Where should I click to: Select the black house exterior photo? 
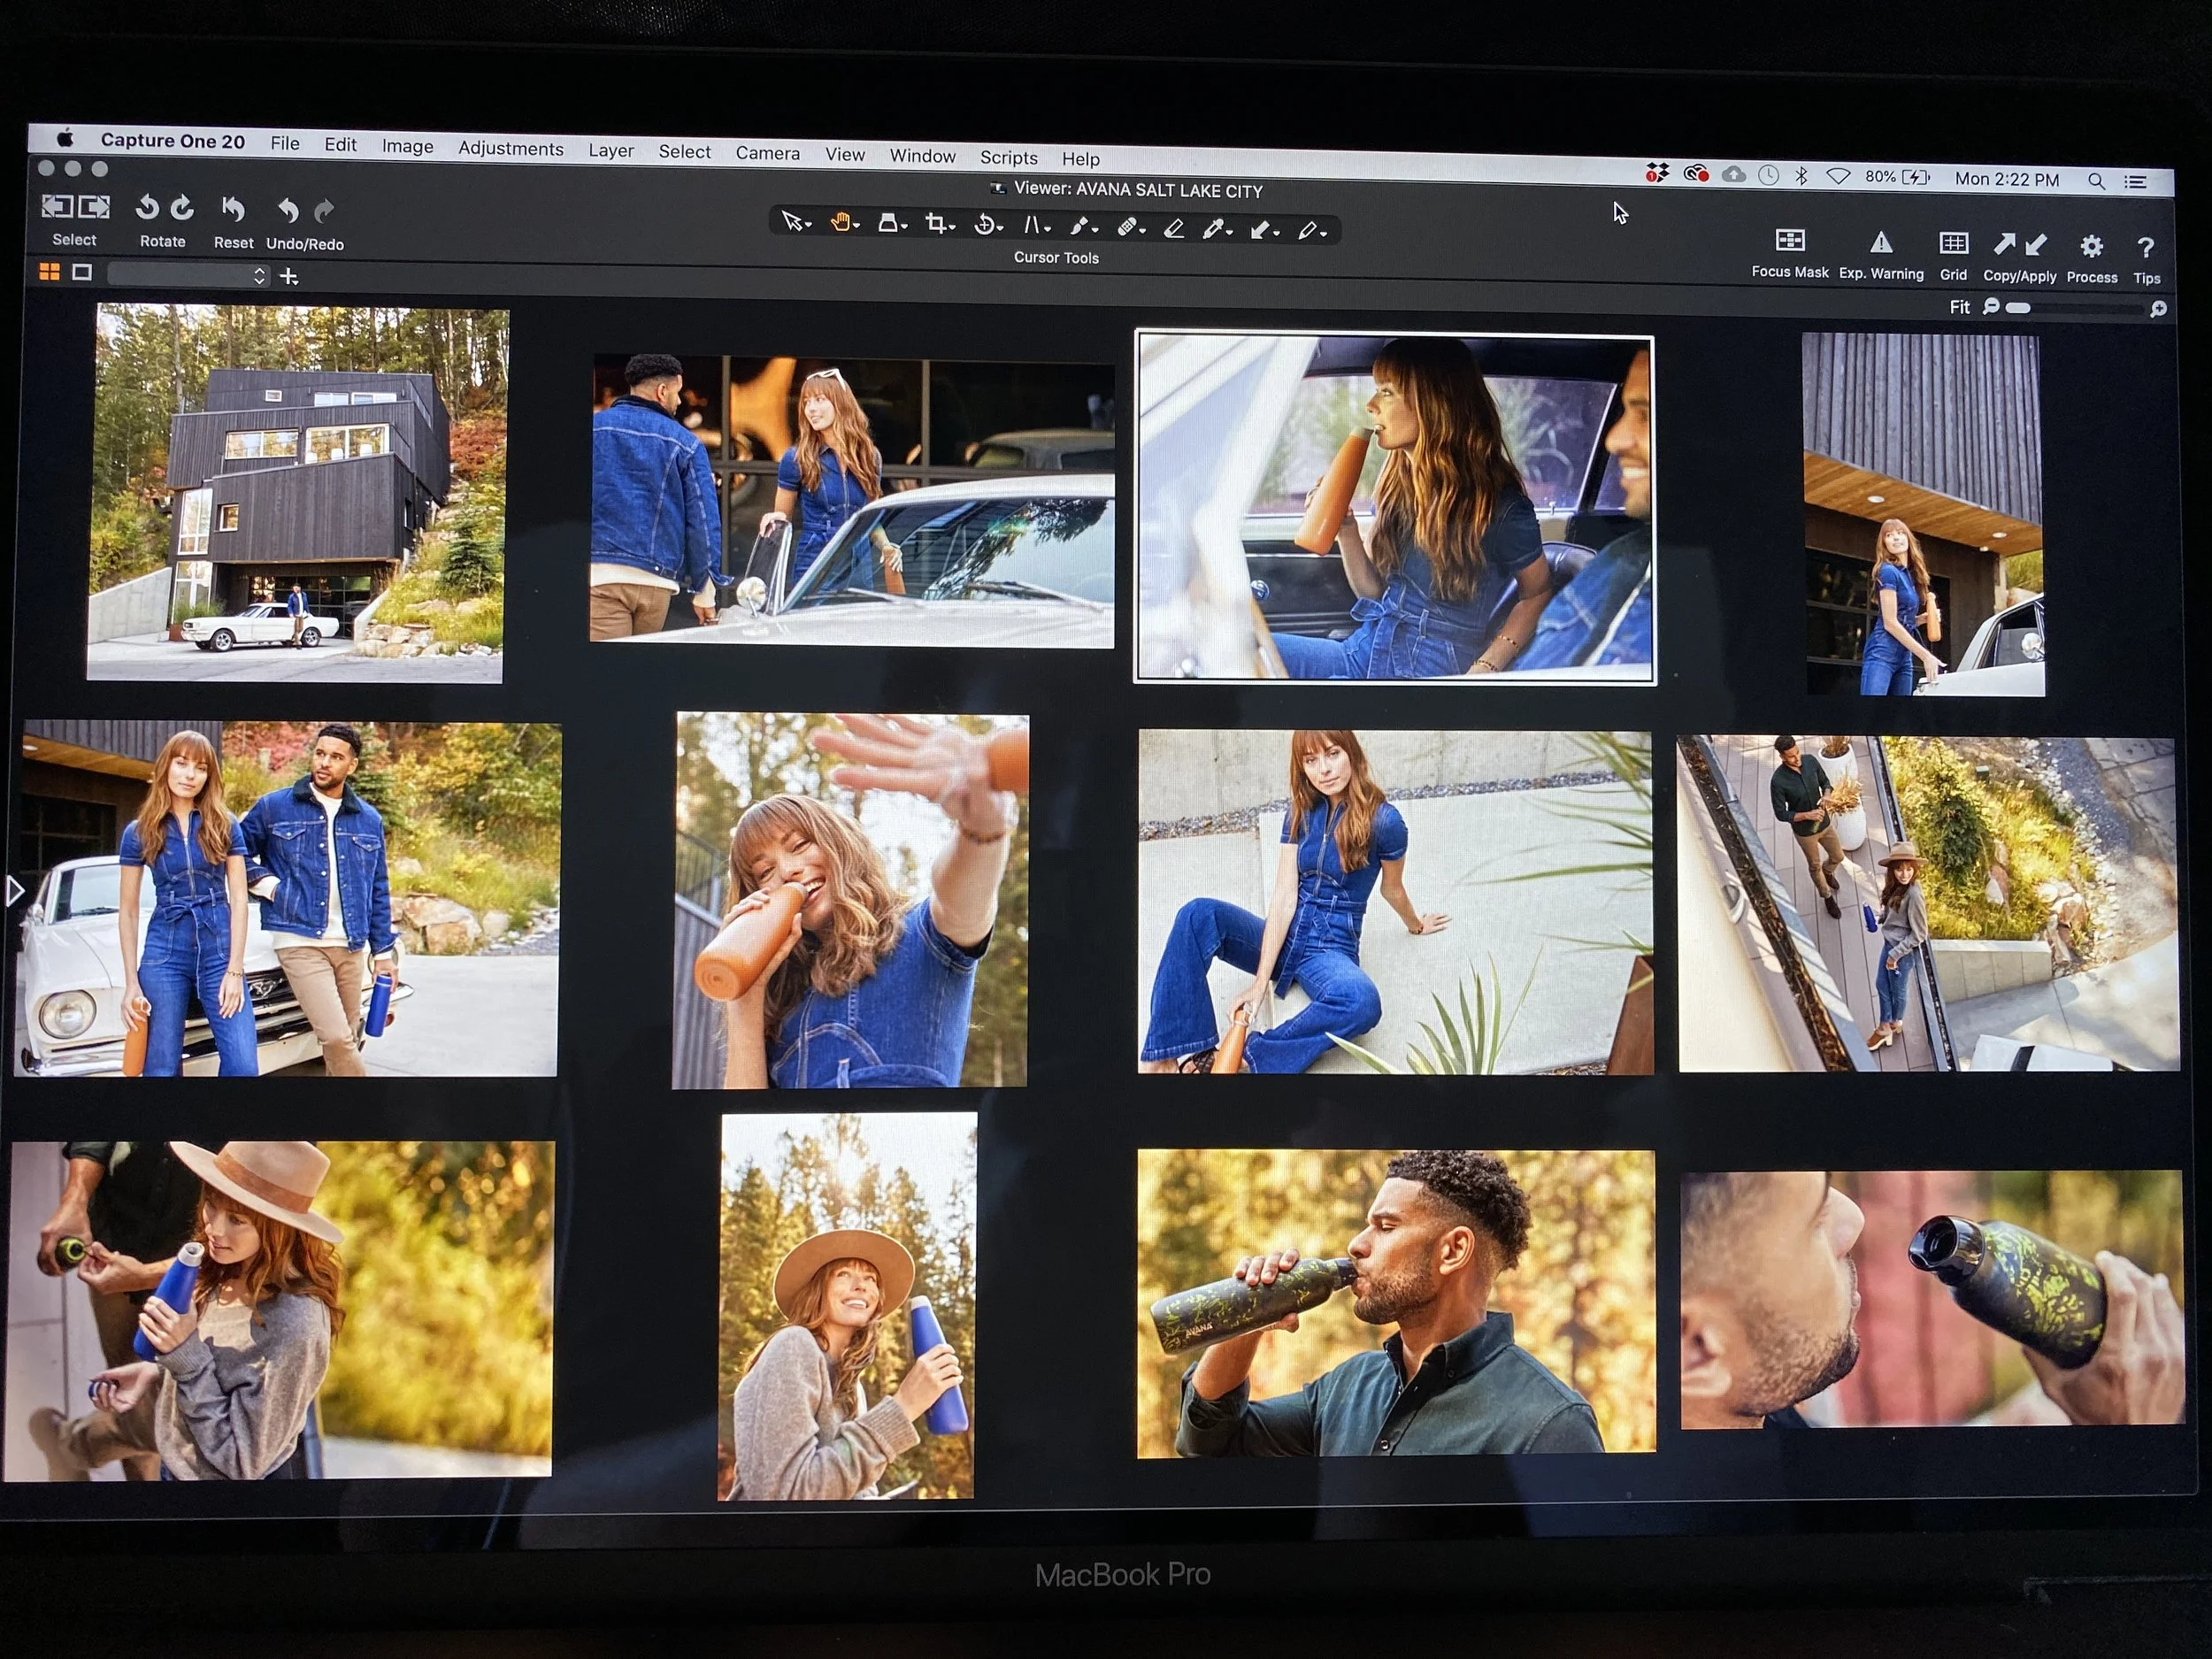(x=297, y=493)
